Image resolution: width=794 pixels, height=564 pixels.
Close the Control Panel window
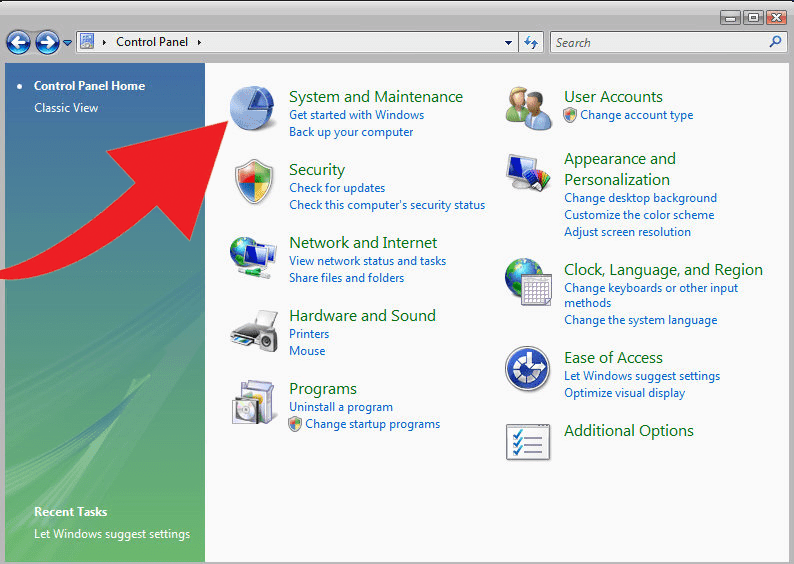[x=776, y=18]
